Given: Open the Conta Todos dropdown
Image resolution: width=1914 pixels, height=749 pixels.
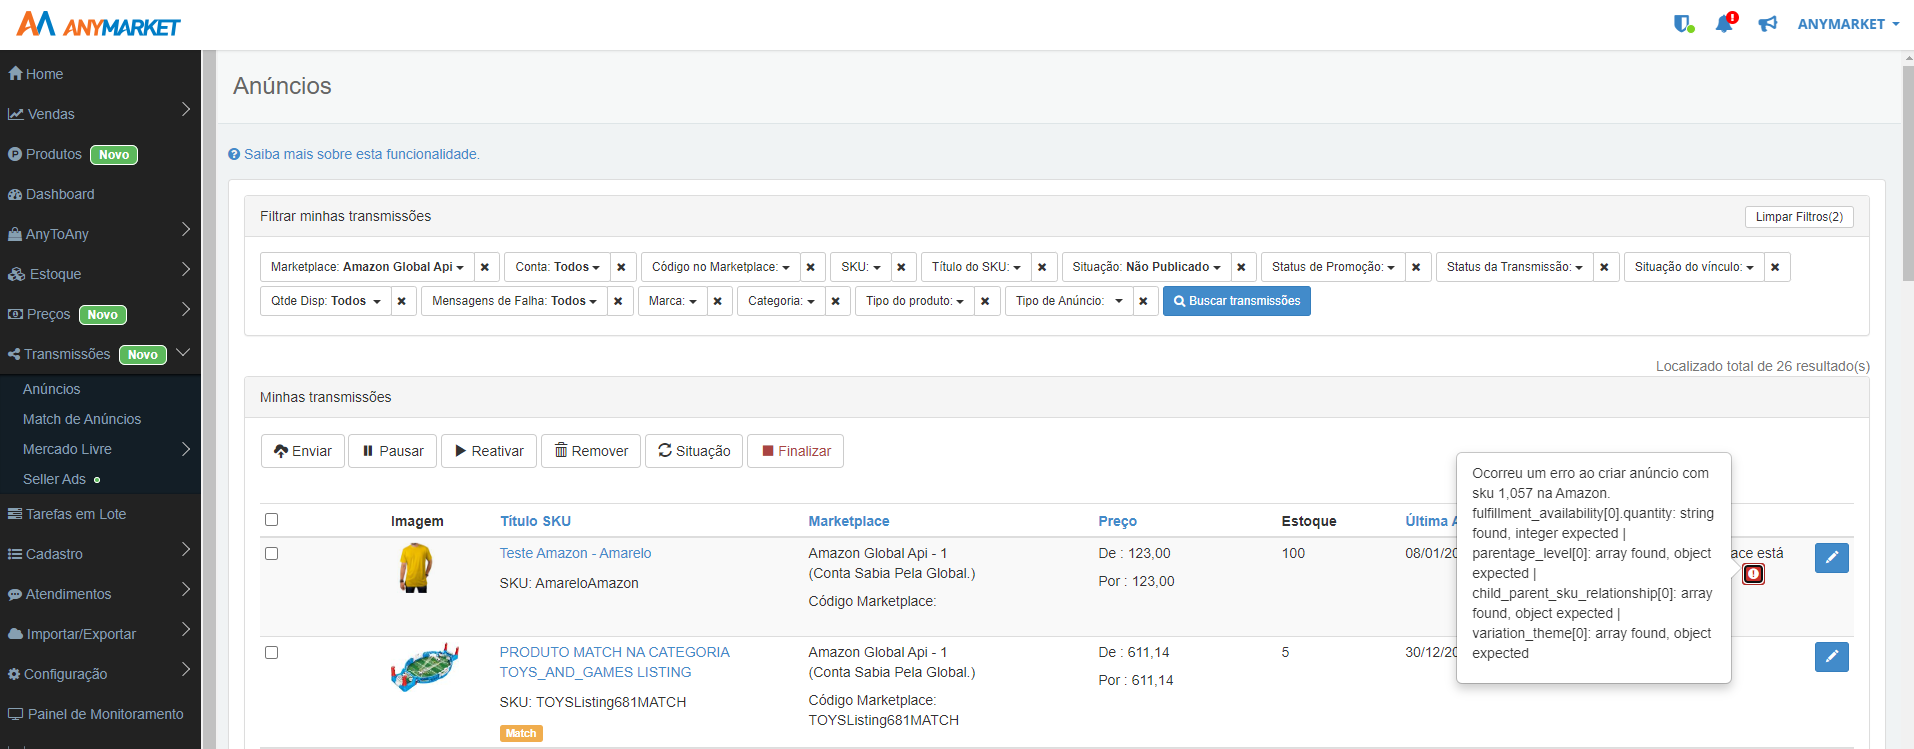Looking at the screenshot, I should click(557, 267).
